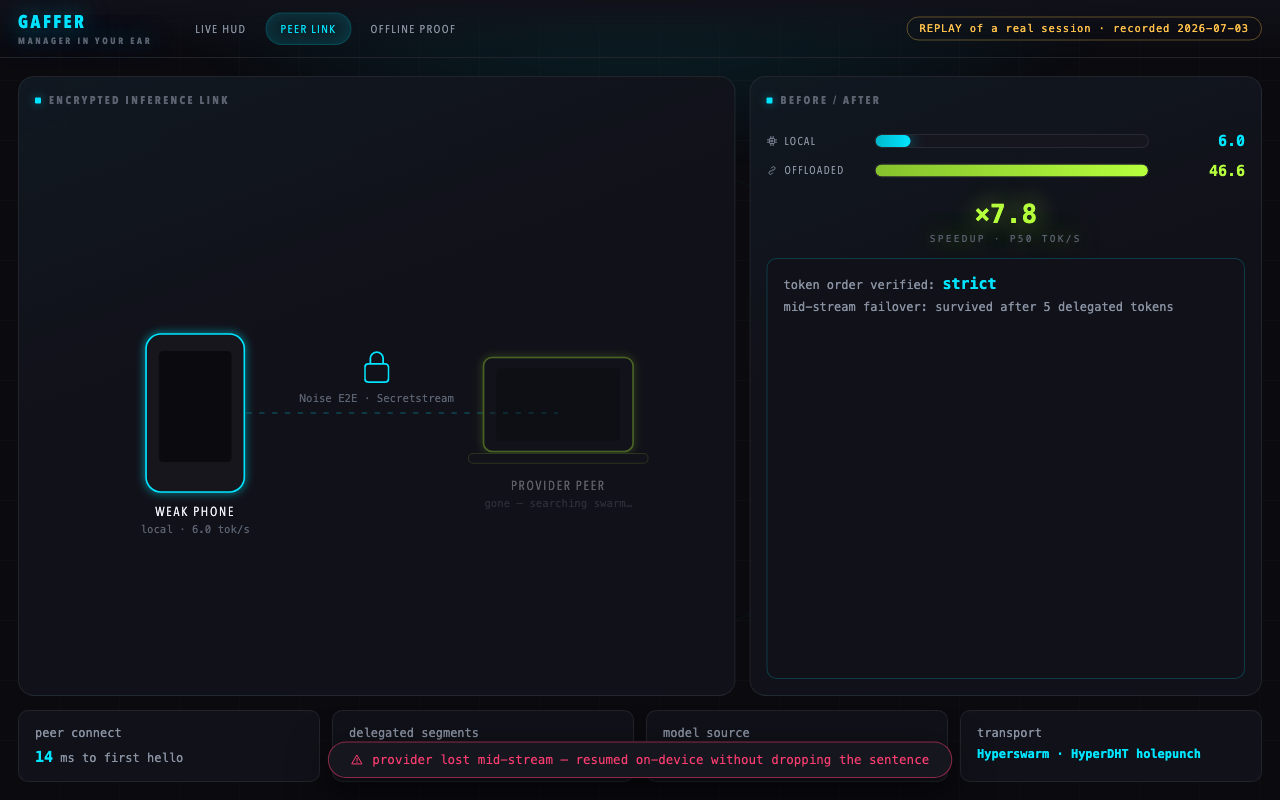Select the Peer Link tab
The width and height of the screenshot is (1280, 800).
(x=308, y=29)
